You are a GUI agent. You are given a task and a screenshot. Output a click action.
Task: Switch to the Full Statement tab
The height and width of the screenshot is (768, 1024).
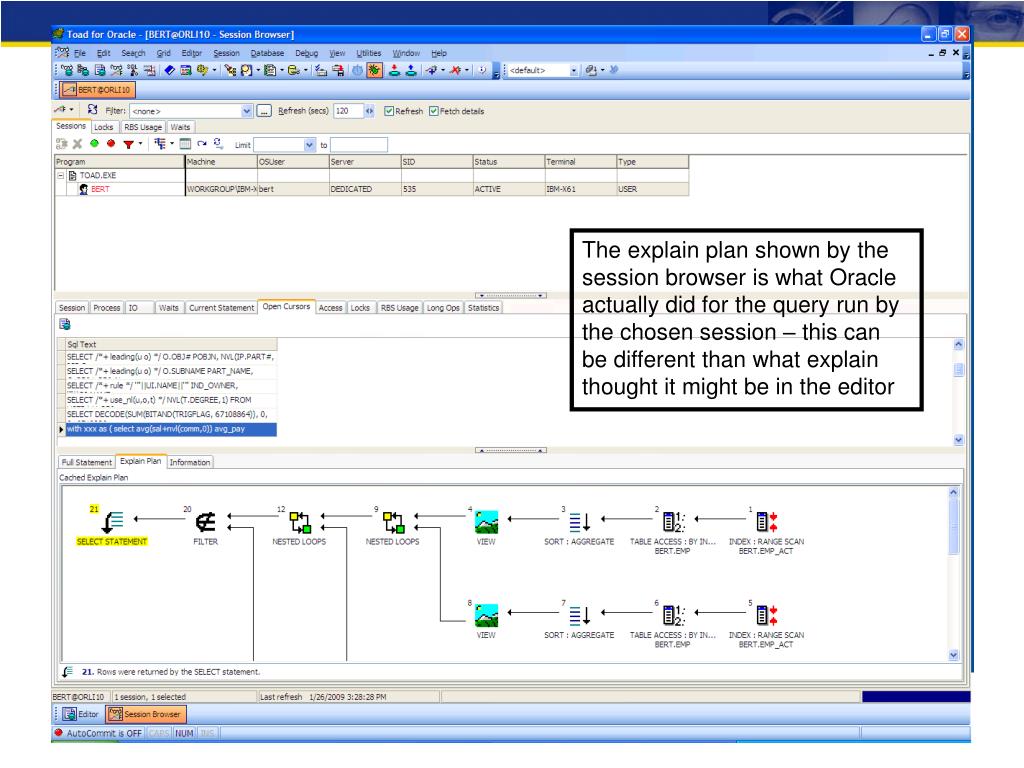coord(86,462)
